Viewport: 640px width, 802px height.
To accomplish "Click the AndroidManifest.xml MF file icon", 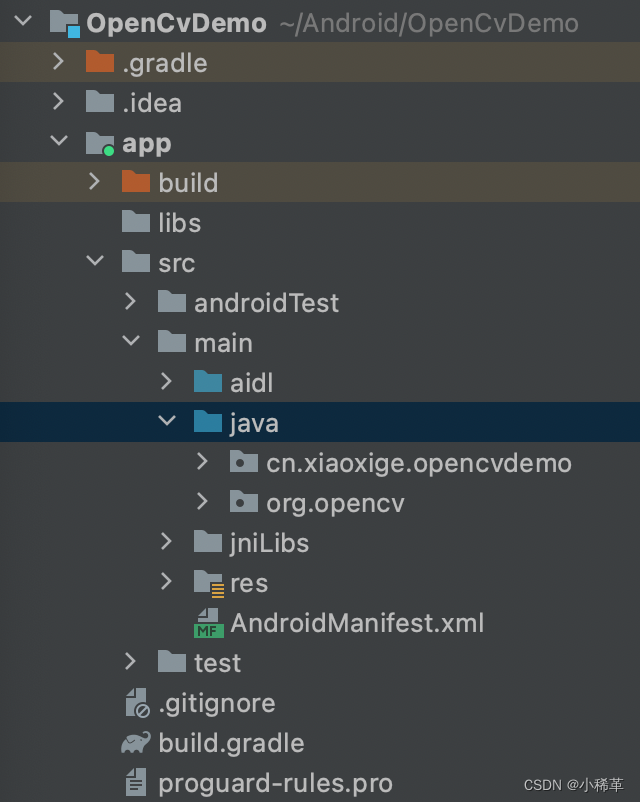I will [x=208, y=623].
